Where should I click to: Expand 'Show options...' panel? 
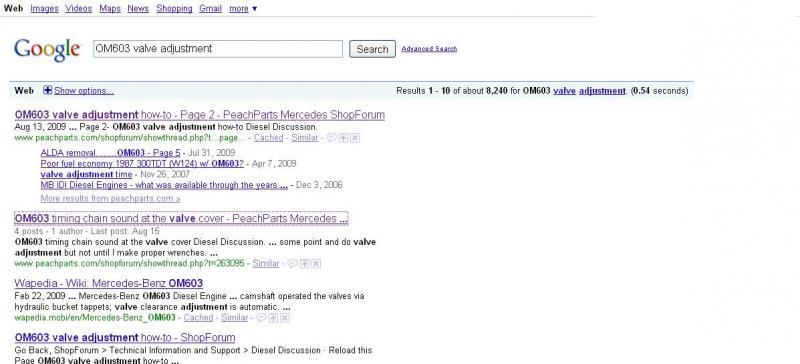[x=84, y=91]
